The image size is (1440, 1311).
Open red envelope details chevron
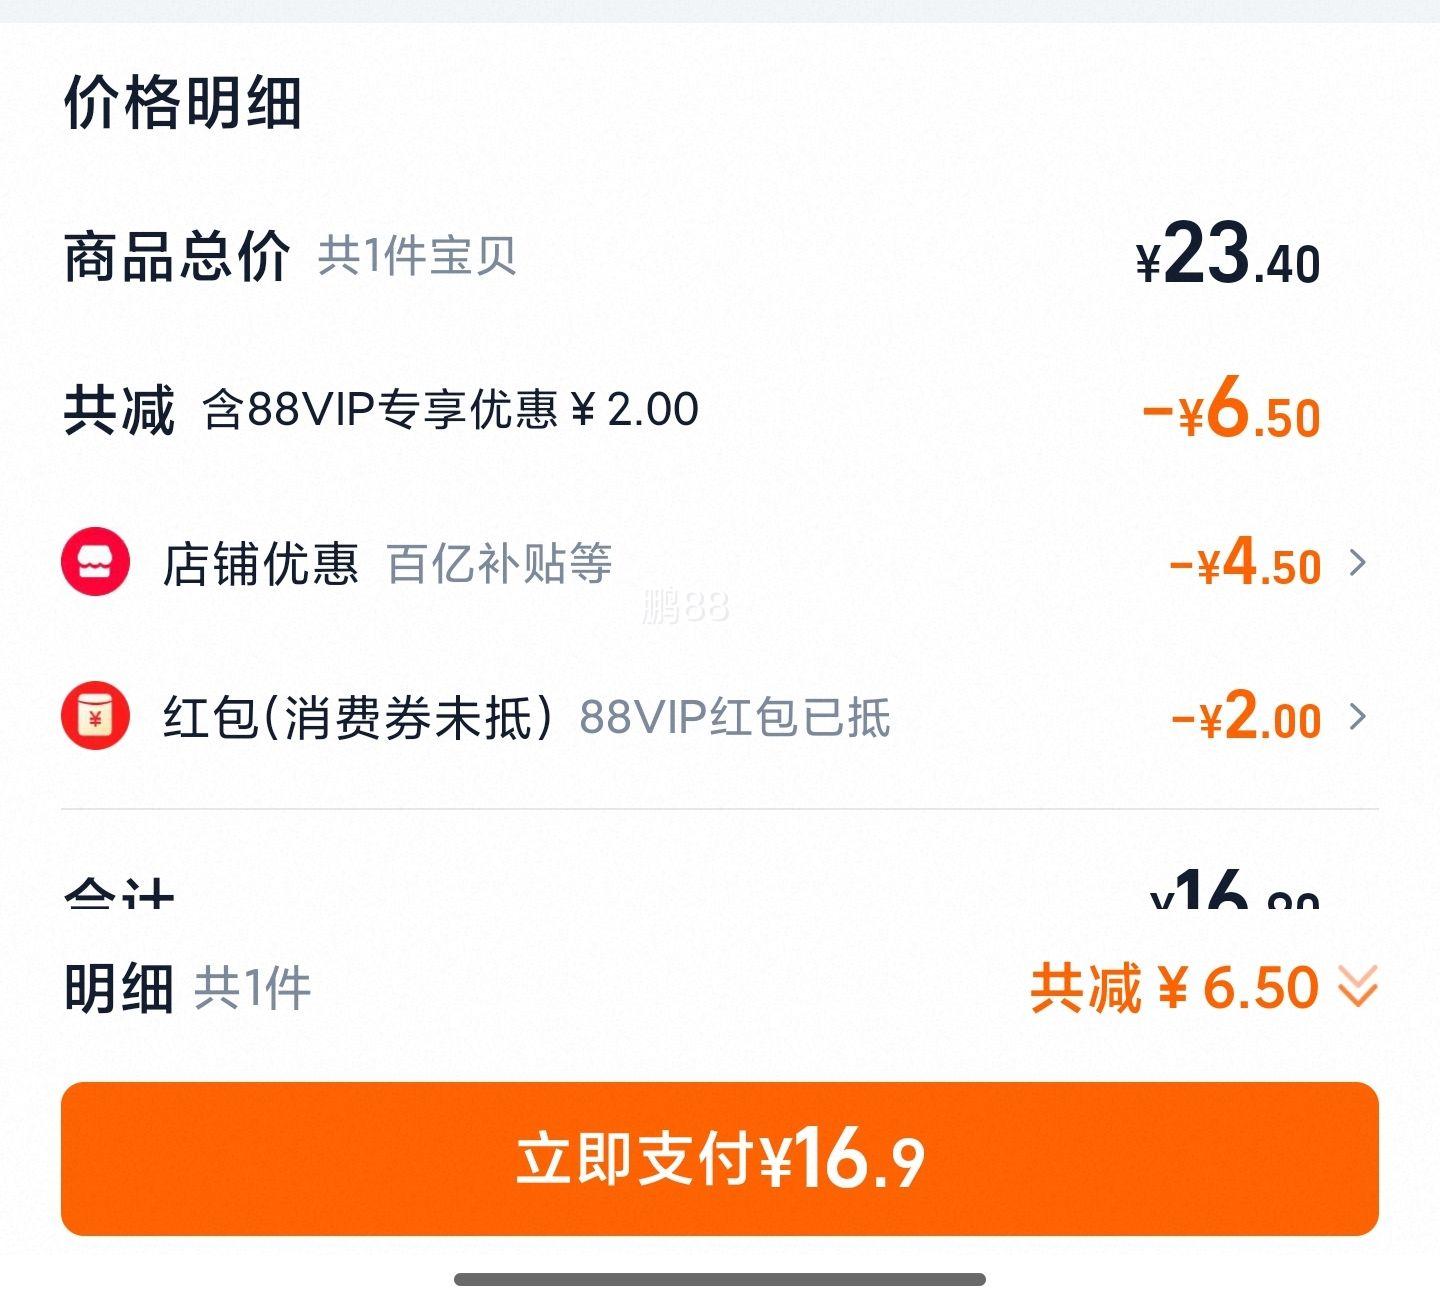pyautogui.click(x=1357, y=716)
